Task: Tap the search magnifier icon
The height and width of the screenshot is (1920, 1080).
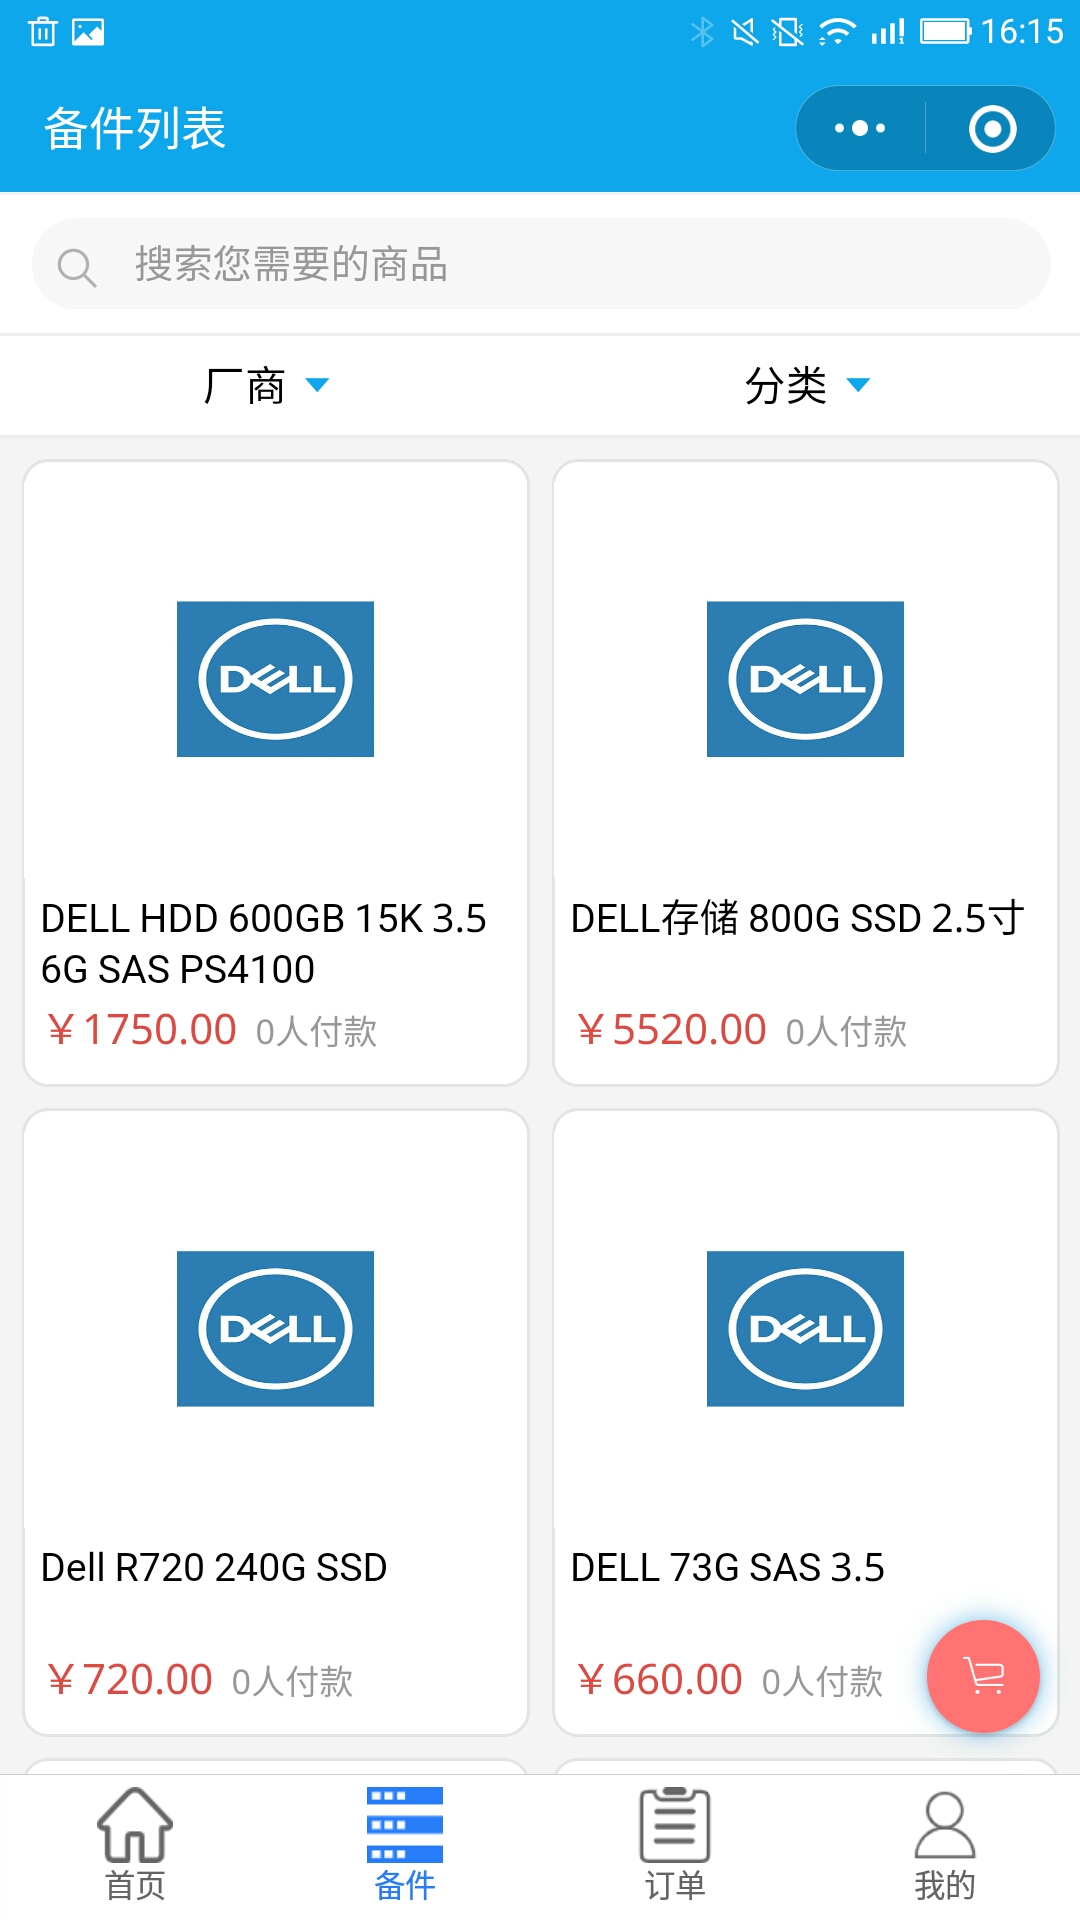Action: click(x=76, y=267)
